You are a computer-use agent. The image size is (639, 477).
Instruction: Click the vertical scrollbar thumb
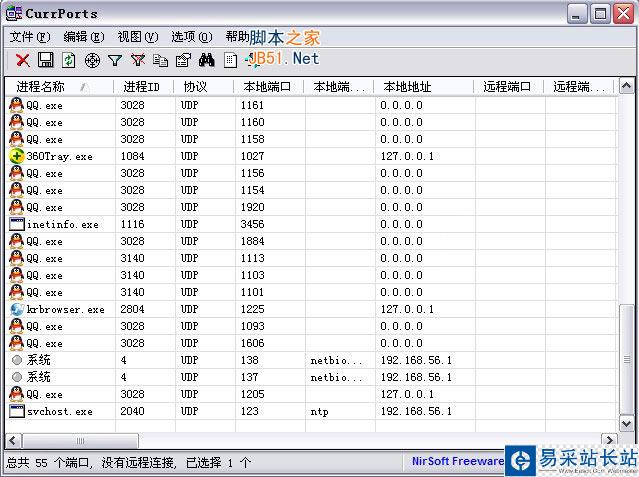(626, 360)
